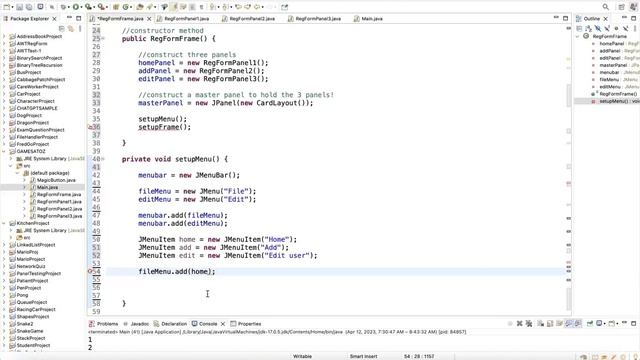This screenshot has height=360, width=640.
Task: Collapse the KitchenProject tree node
Action: (x=4, y=223)
